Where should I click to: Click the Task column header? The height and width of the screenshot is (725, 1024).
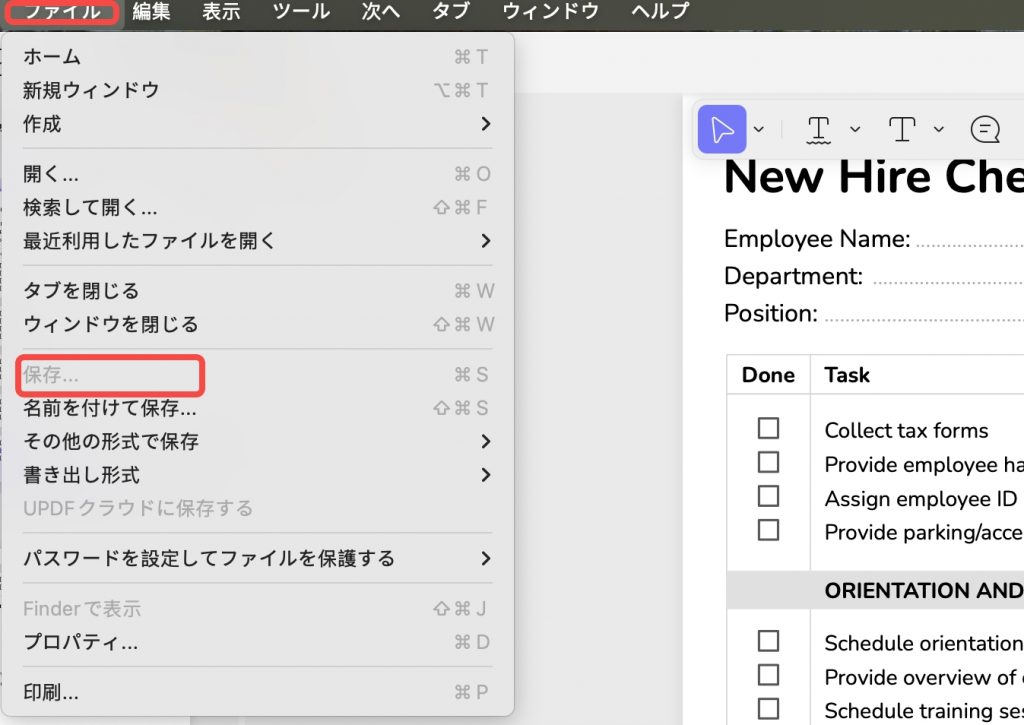tap(847, 375)
